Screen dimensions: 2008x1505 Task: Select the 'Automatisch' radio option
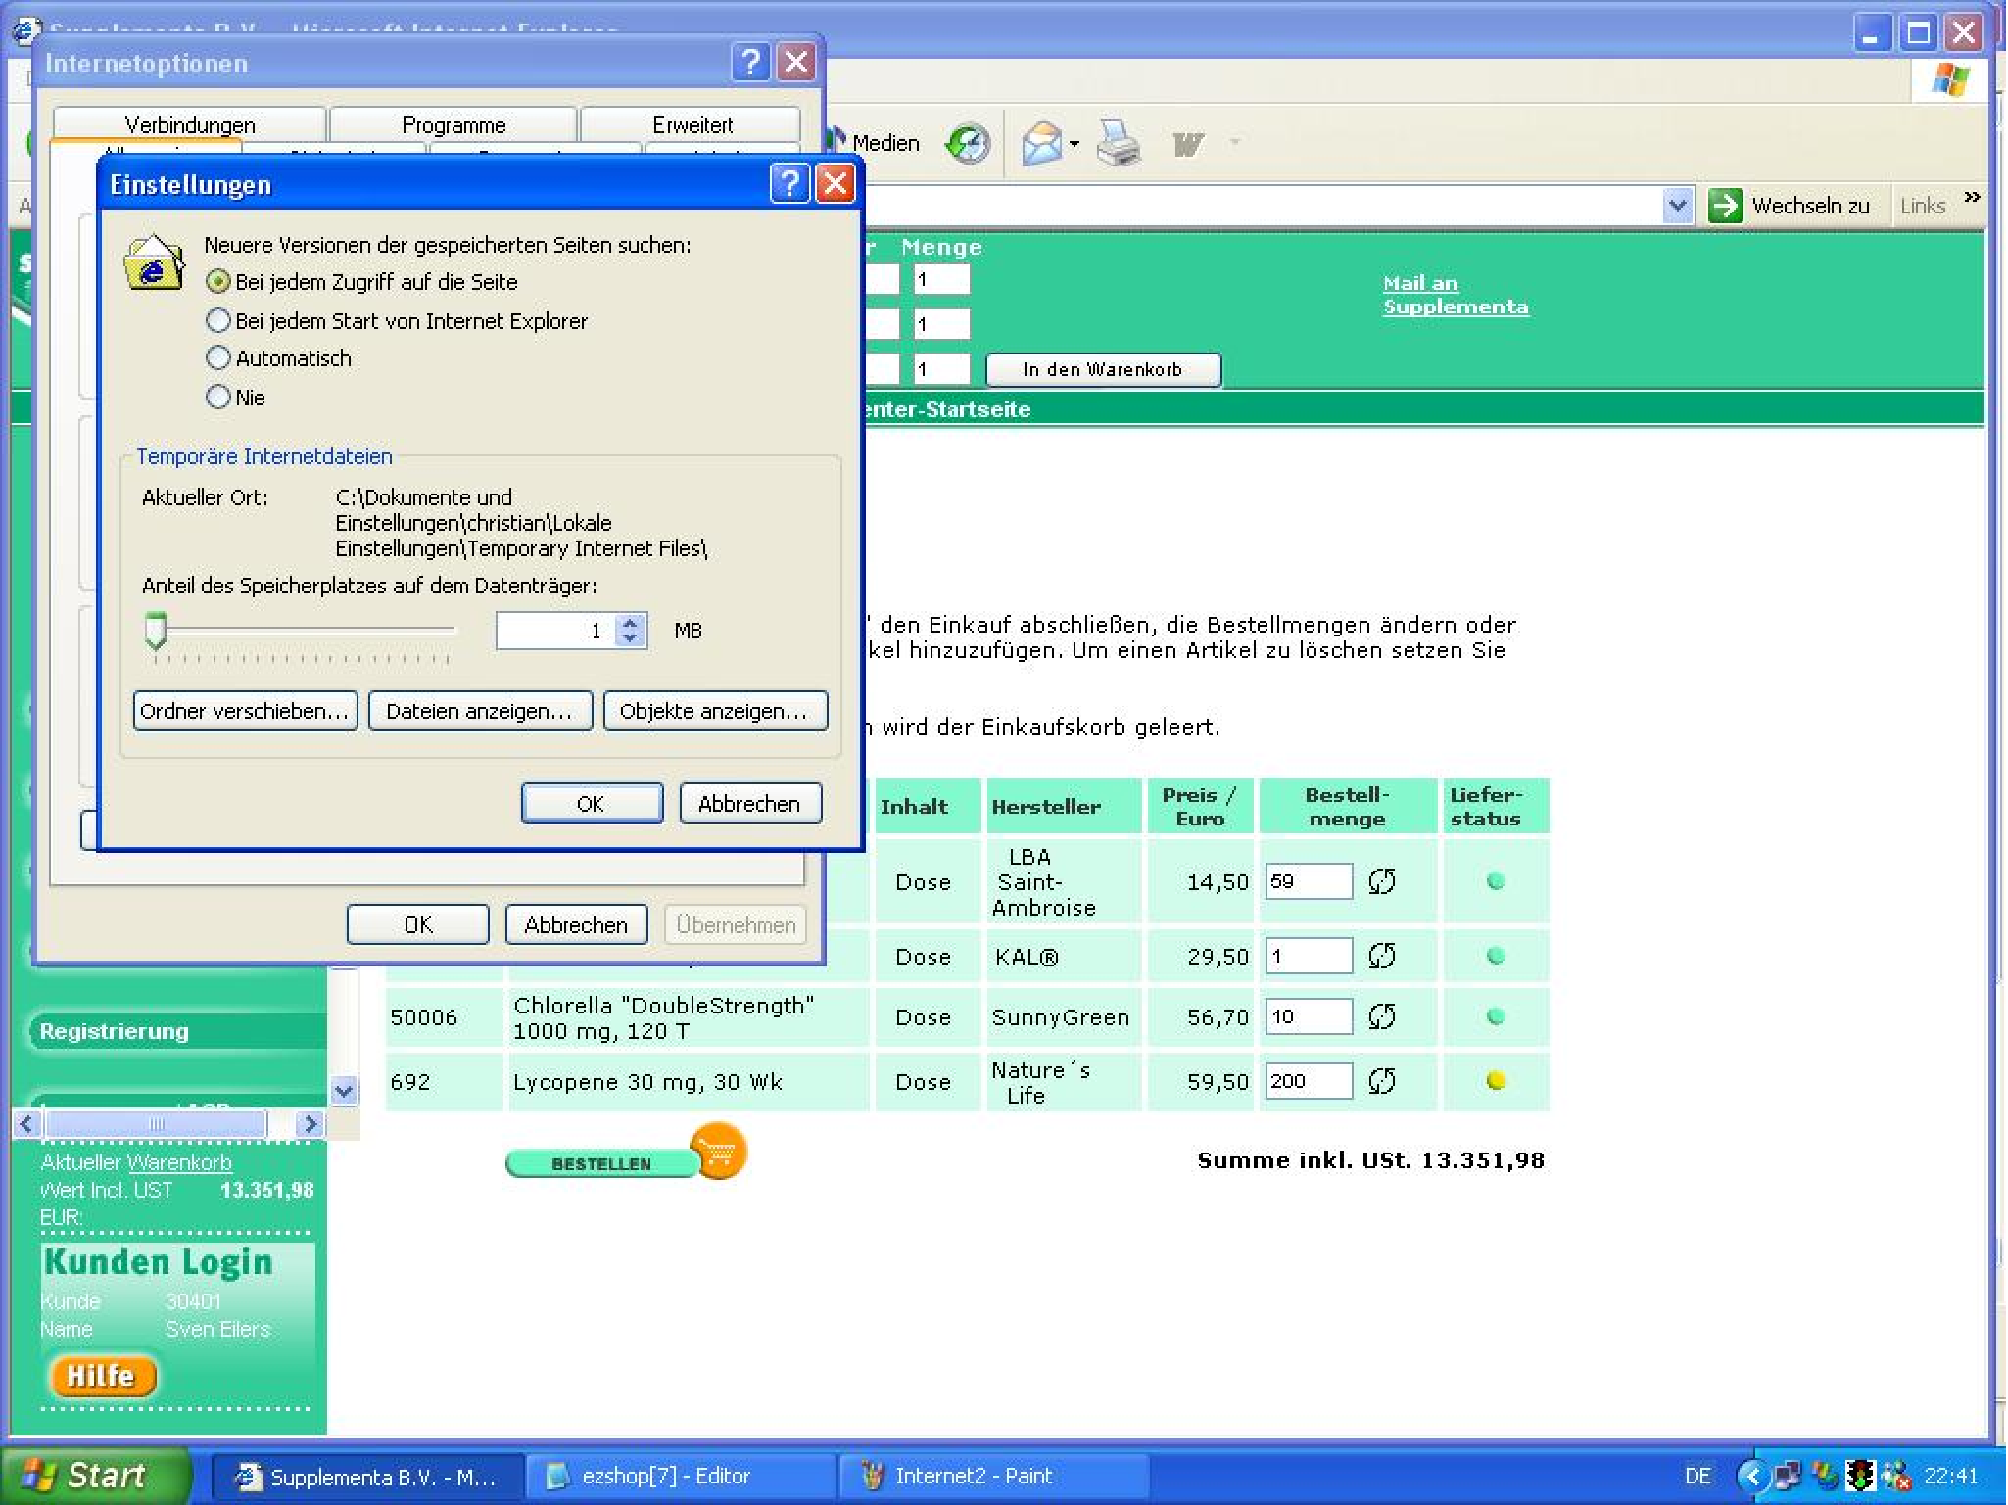[x=218, y=358]
